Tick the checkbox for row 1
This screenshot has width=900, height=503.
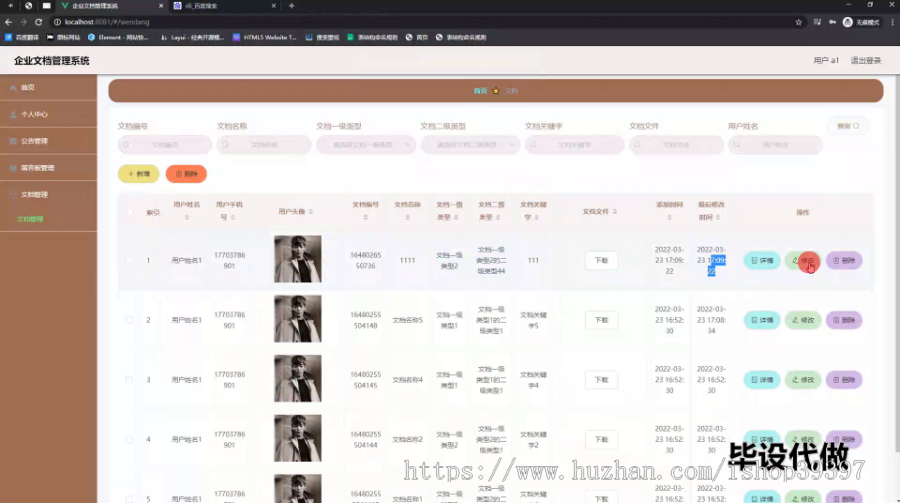click(129, 260)
